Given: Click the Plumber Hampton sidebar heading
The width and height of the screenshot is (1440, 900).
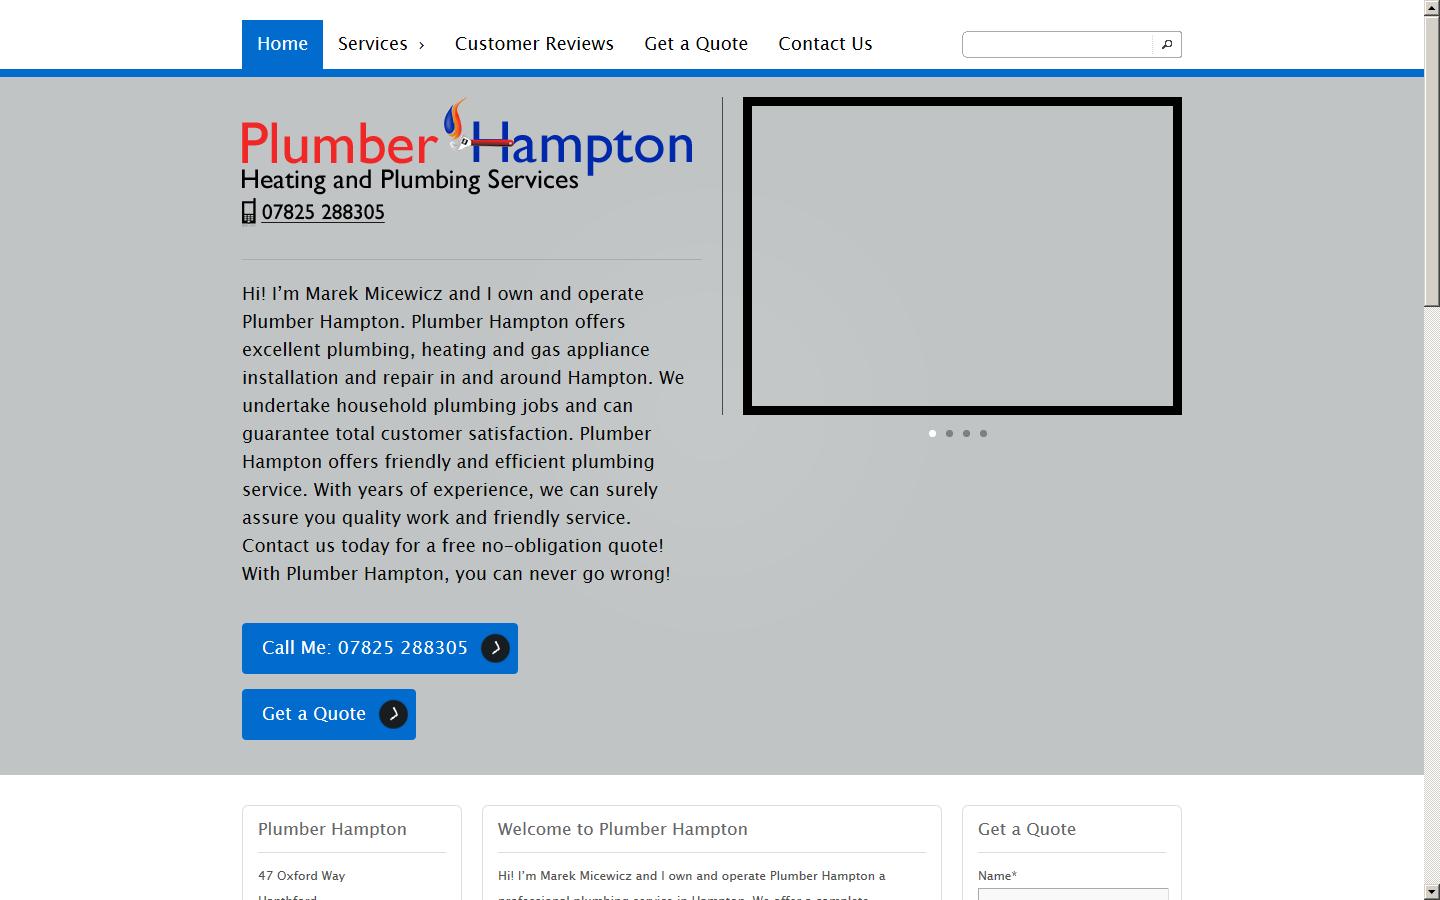Looking at the screenshot, I should click(x=332, y=829).
